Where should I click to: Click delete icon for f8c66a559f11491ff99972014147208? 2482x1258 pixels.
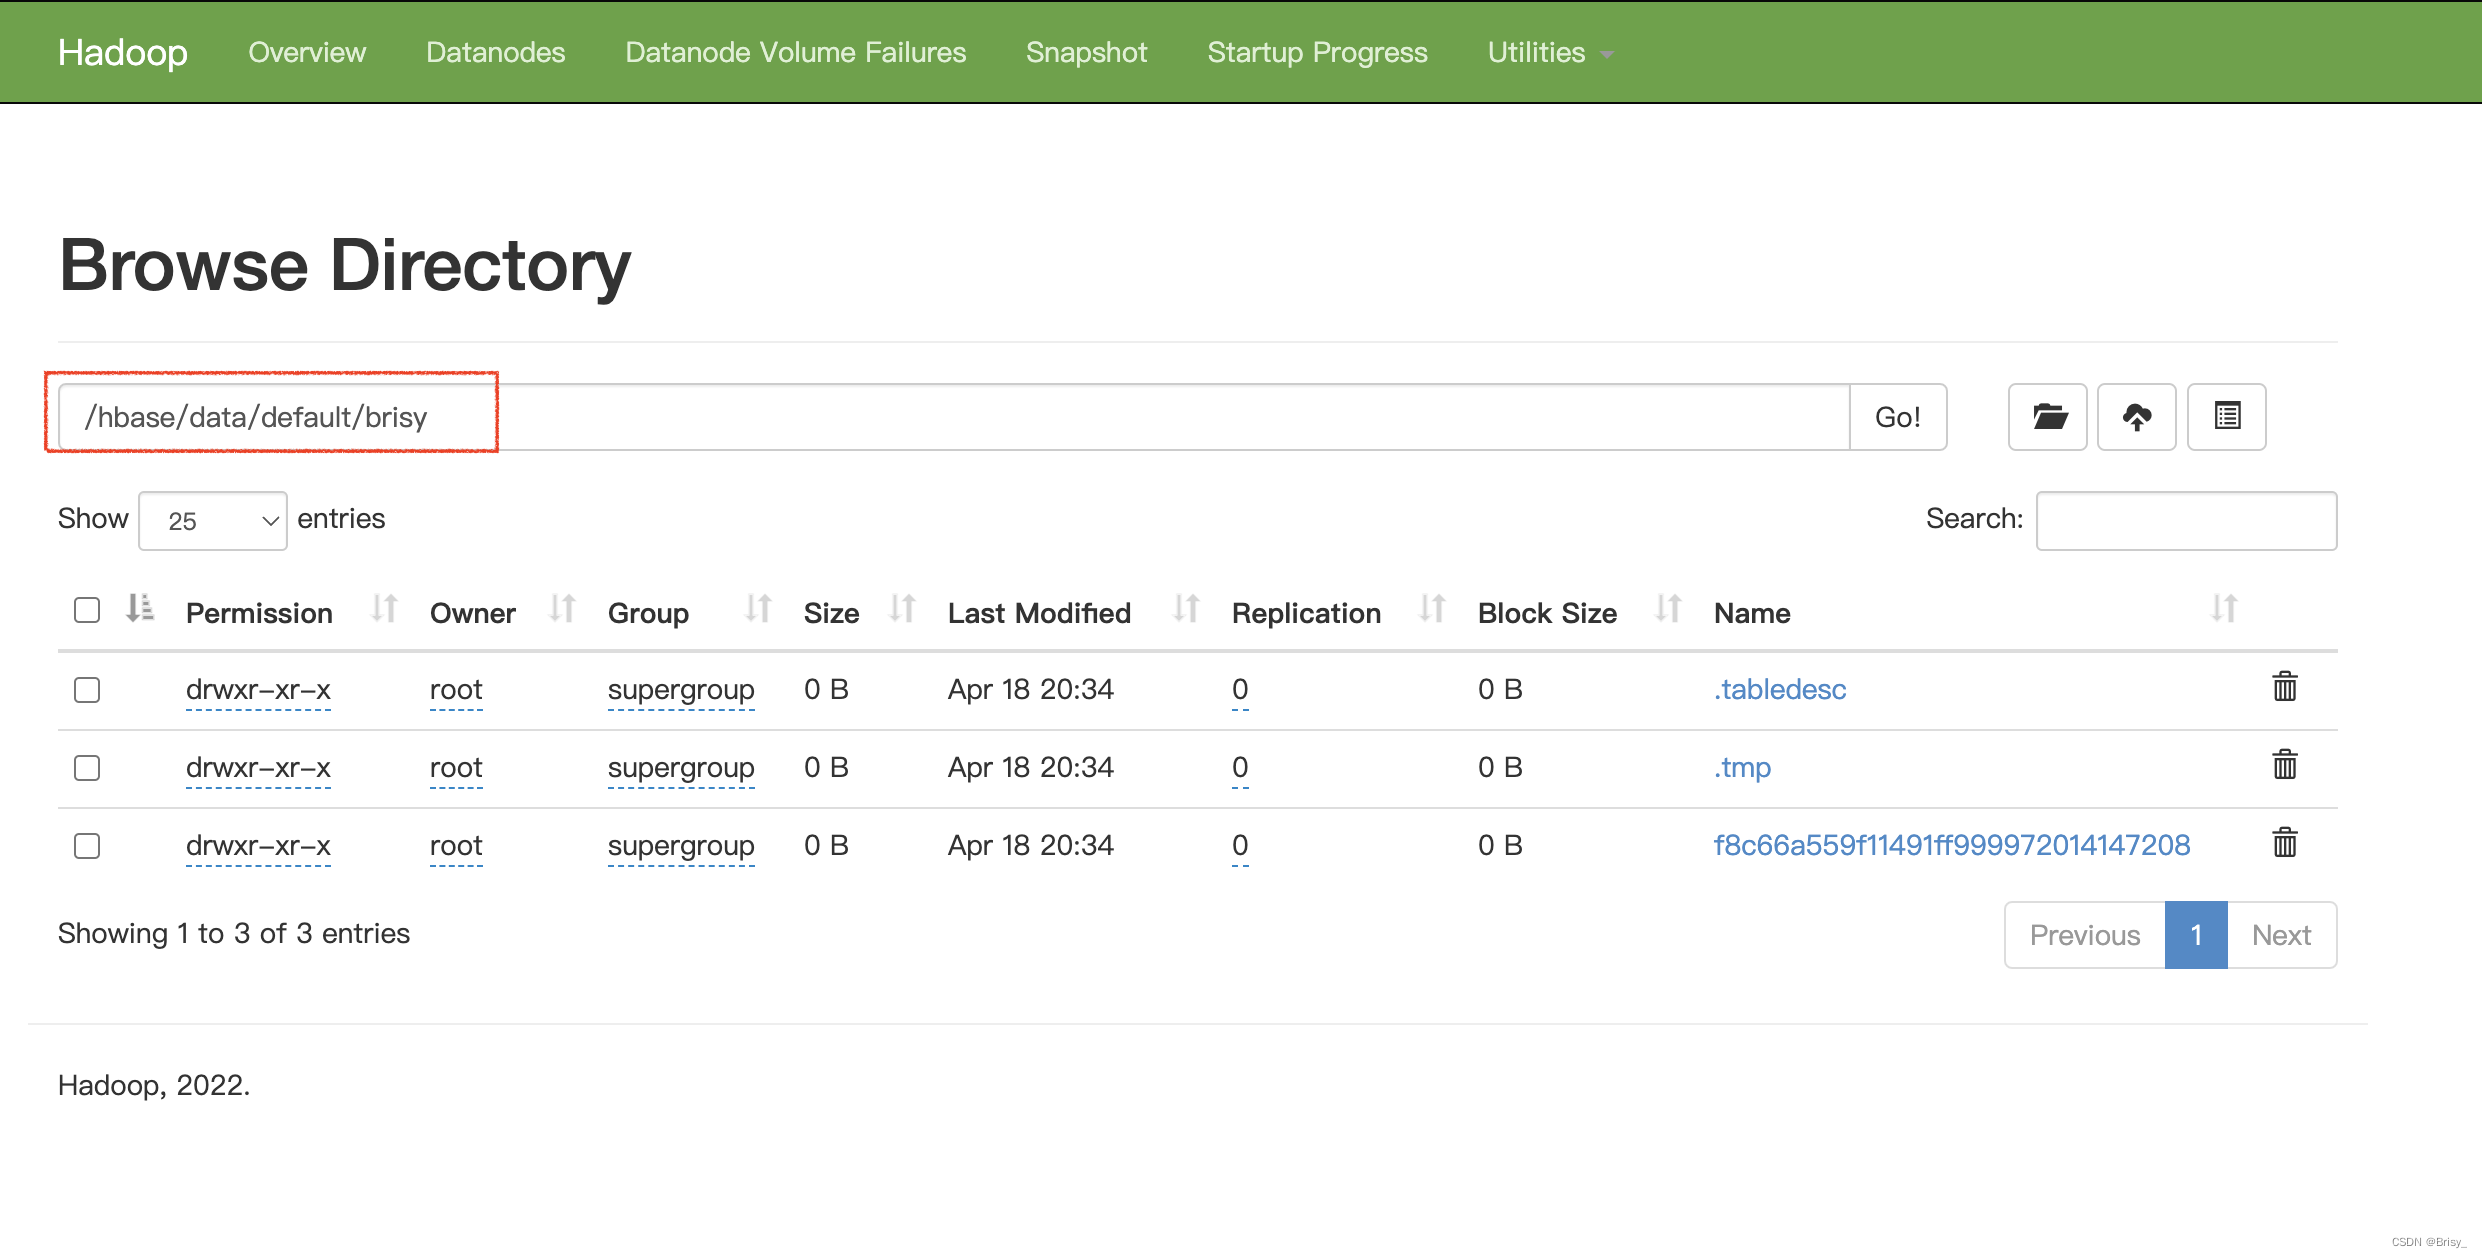[x=2285, y=842]
